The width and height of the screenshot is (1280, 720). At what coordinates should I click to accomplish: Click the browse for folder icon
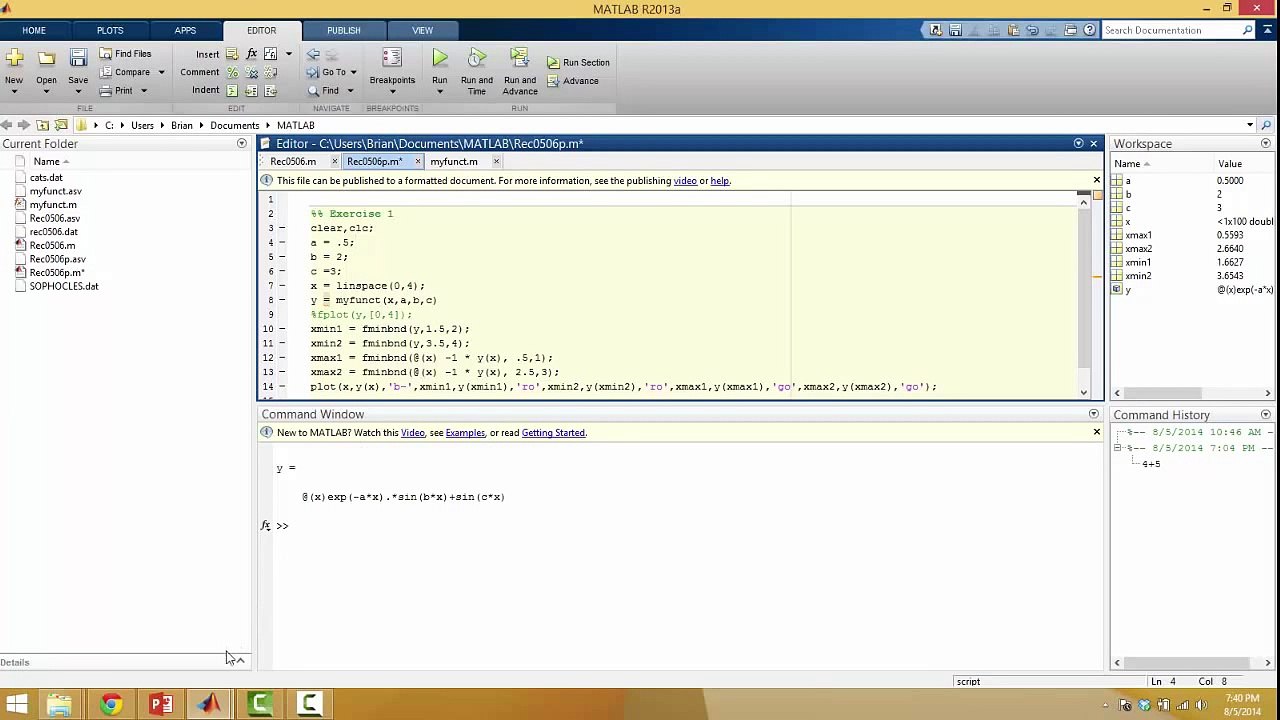(62, 125)
